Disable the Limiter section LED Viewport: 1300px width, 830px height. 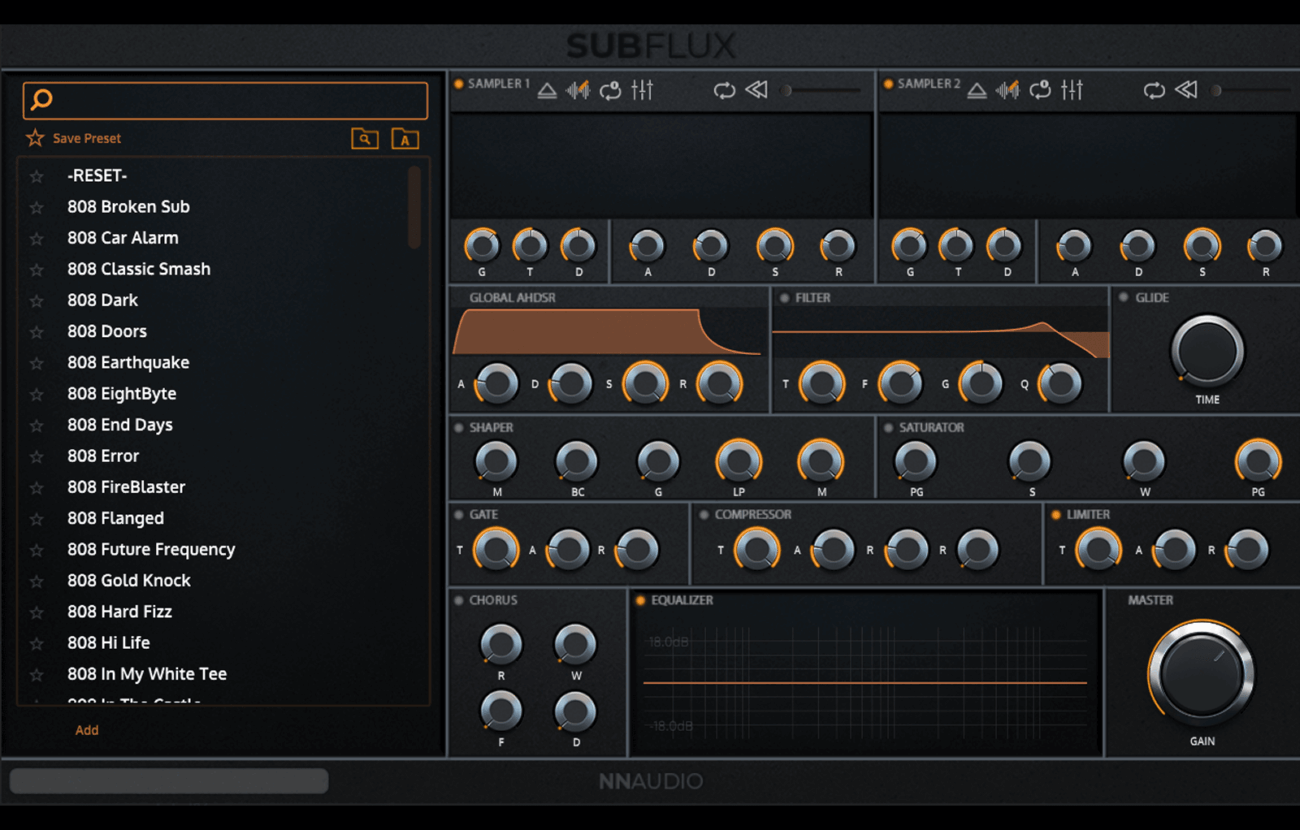click(1055, 515)
